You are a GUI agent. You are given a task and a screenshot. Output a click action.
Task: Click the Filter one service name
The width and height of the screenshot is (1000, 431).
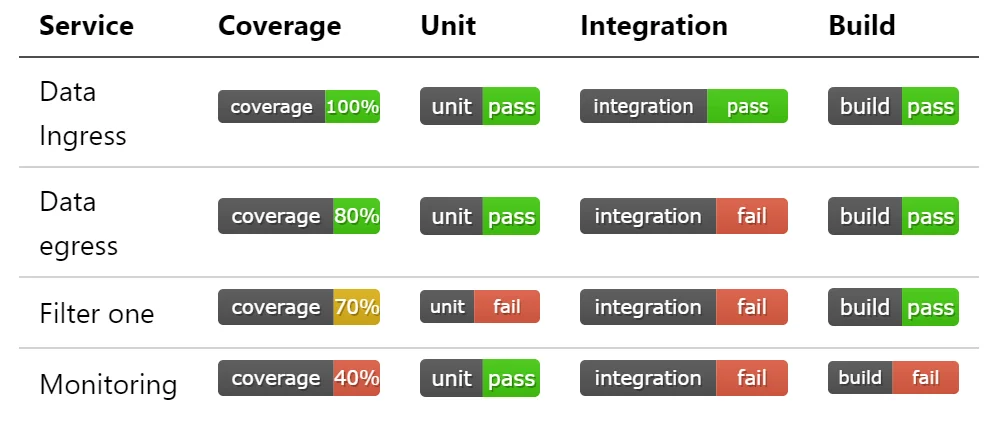[96, 313]
